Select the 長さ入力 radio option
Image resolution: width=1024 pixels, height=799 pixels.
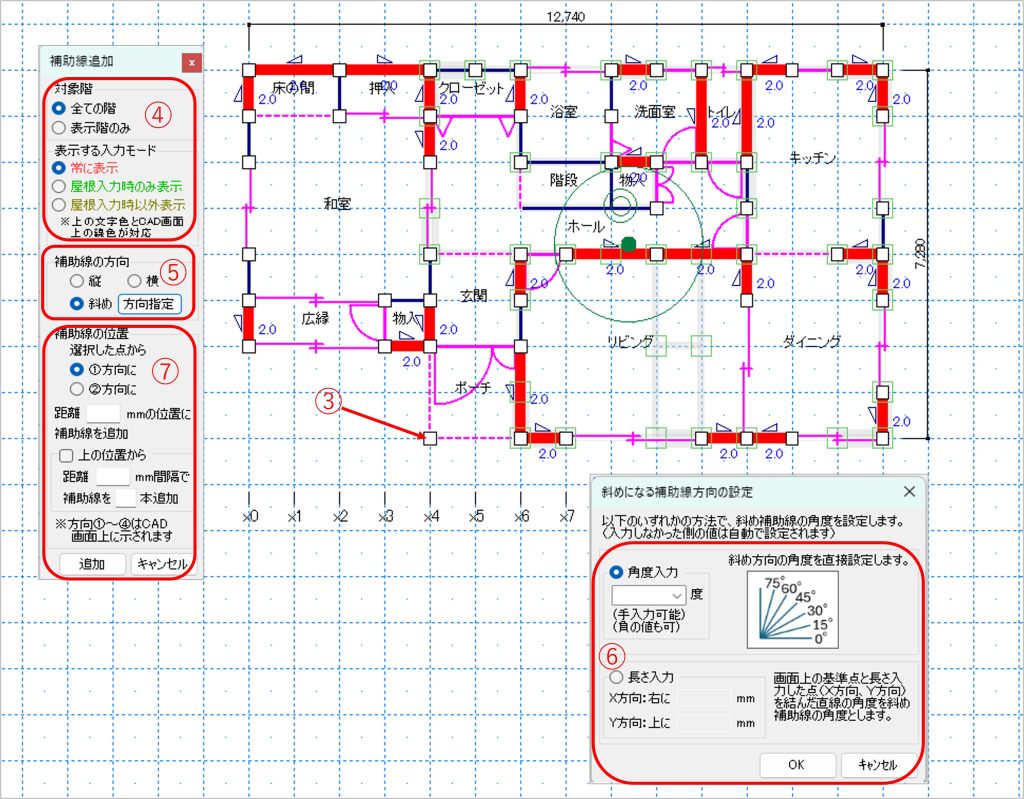(x=616, y=678)
